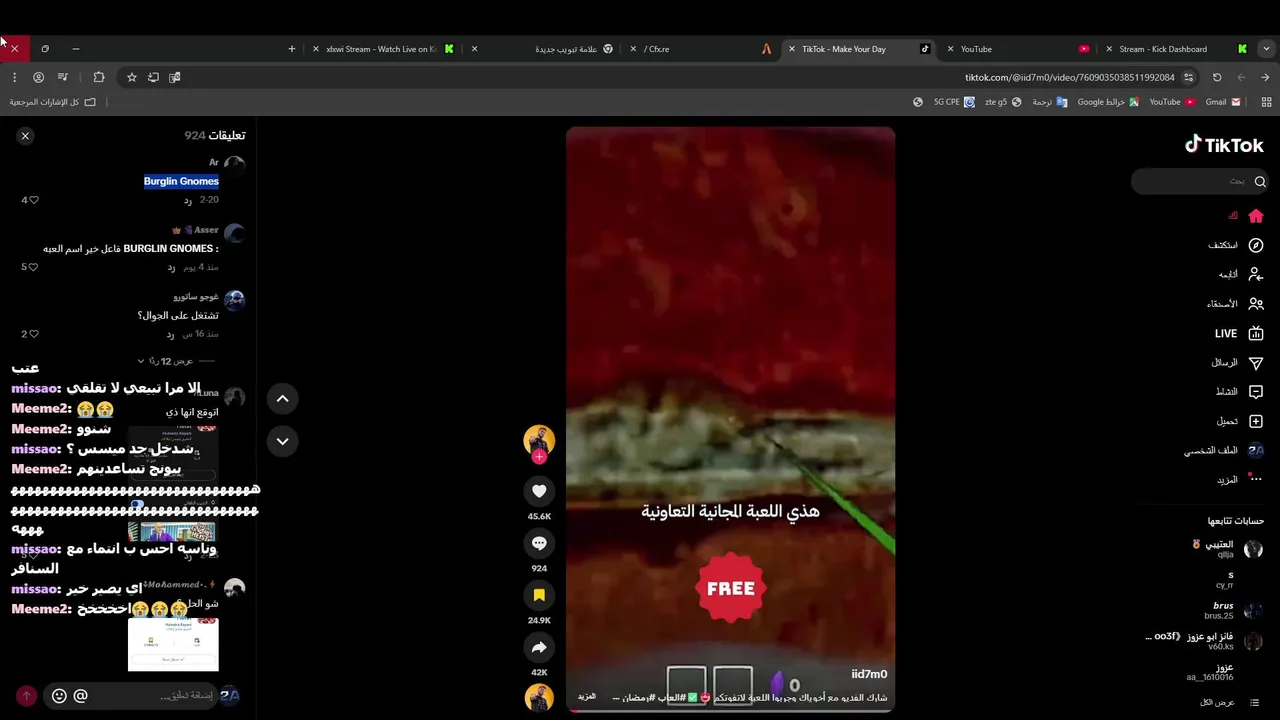The width and height of the screenshot is (1280, 720).
Task: Bookmark this page with the star icon
Action: click(131, 77)
